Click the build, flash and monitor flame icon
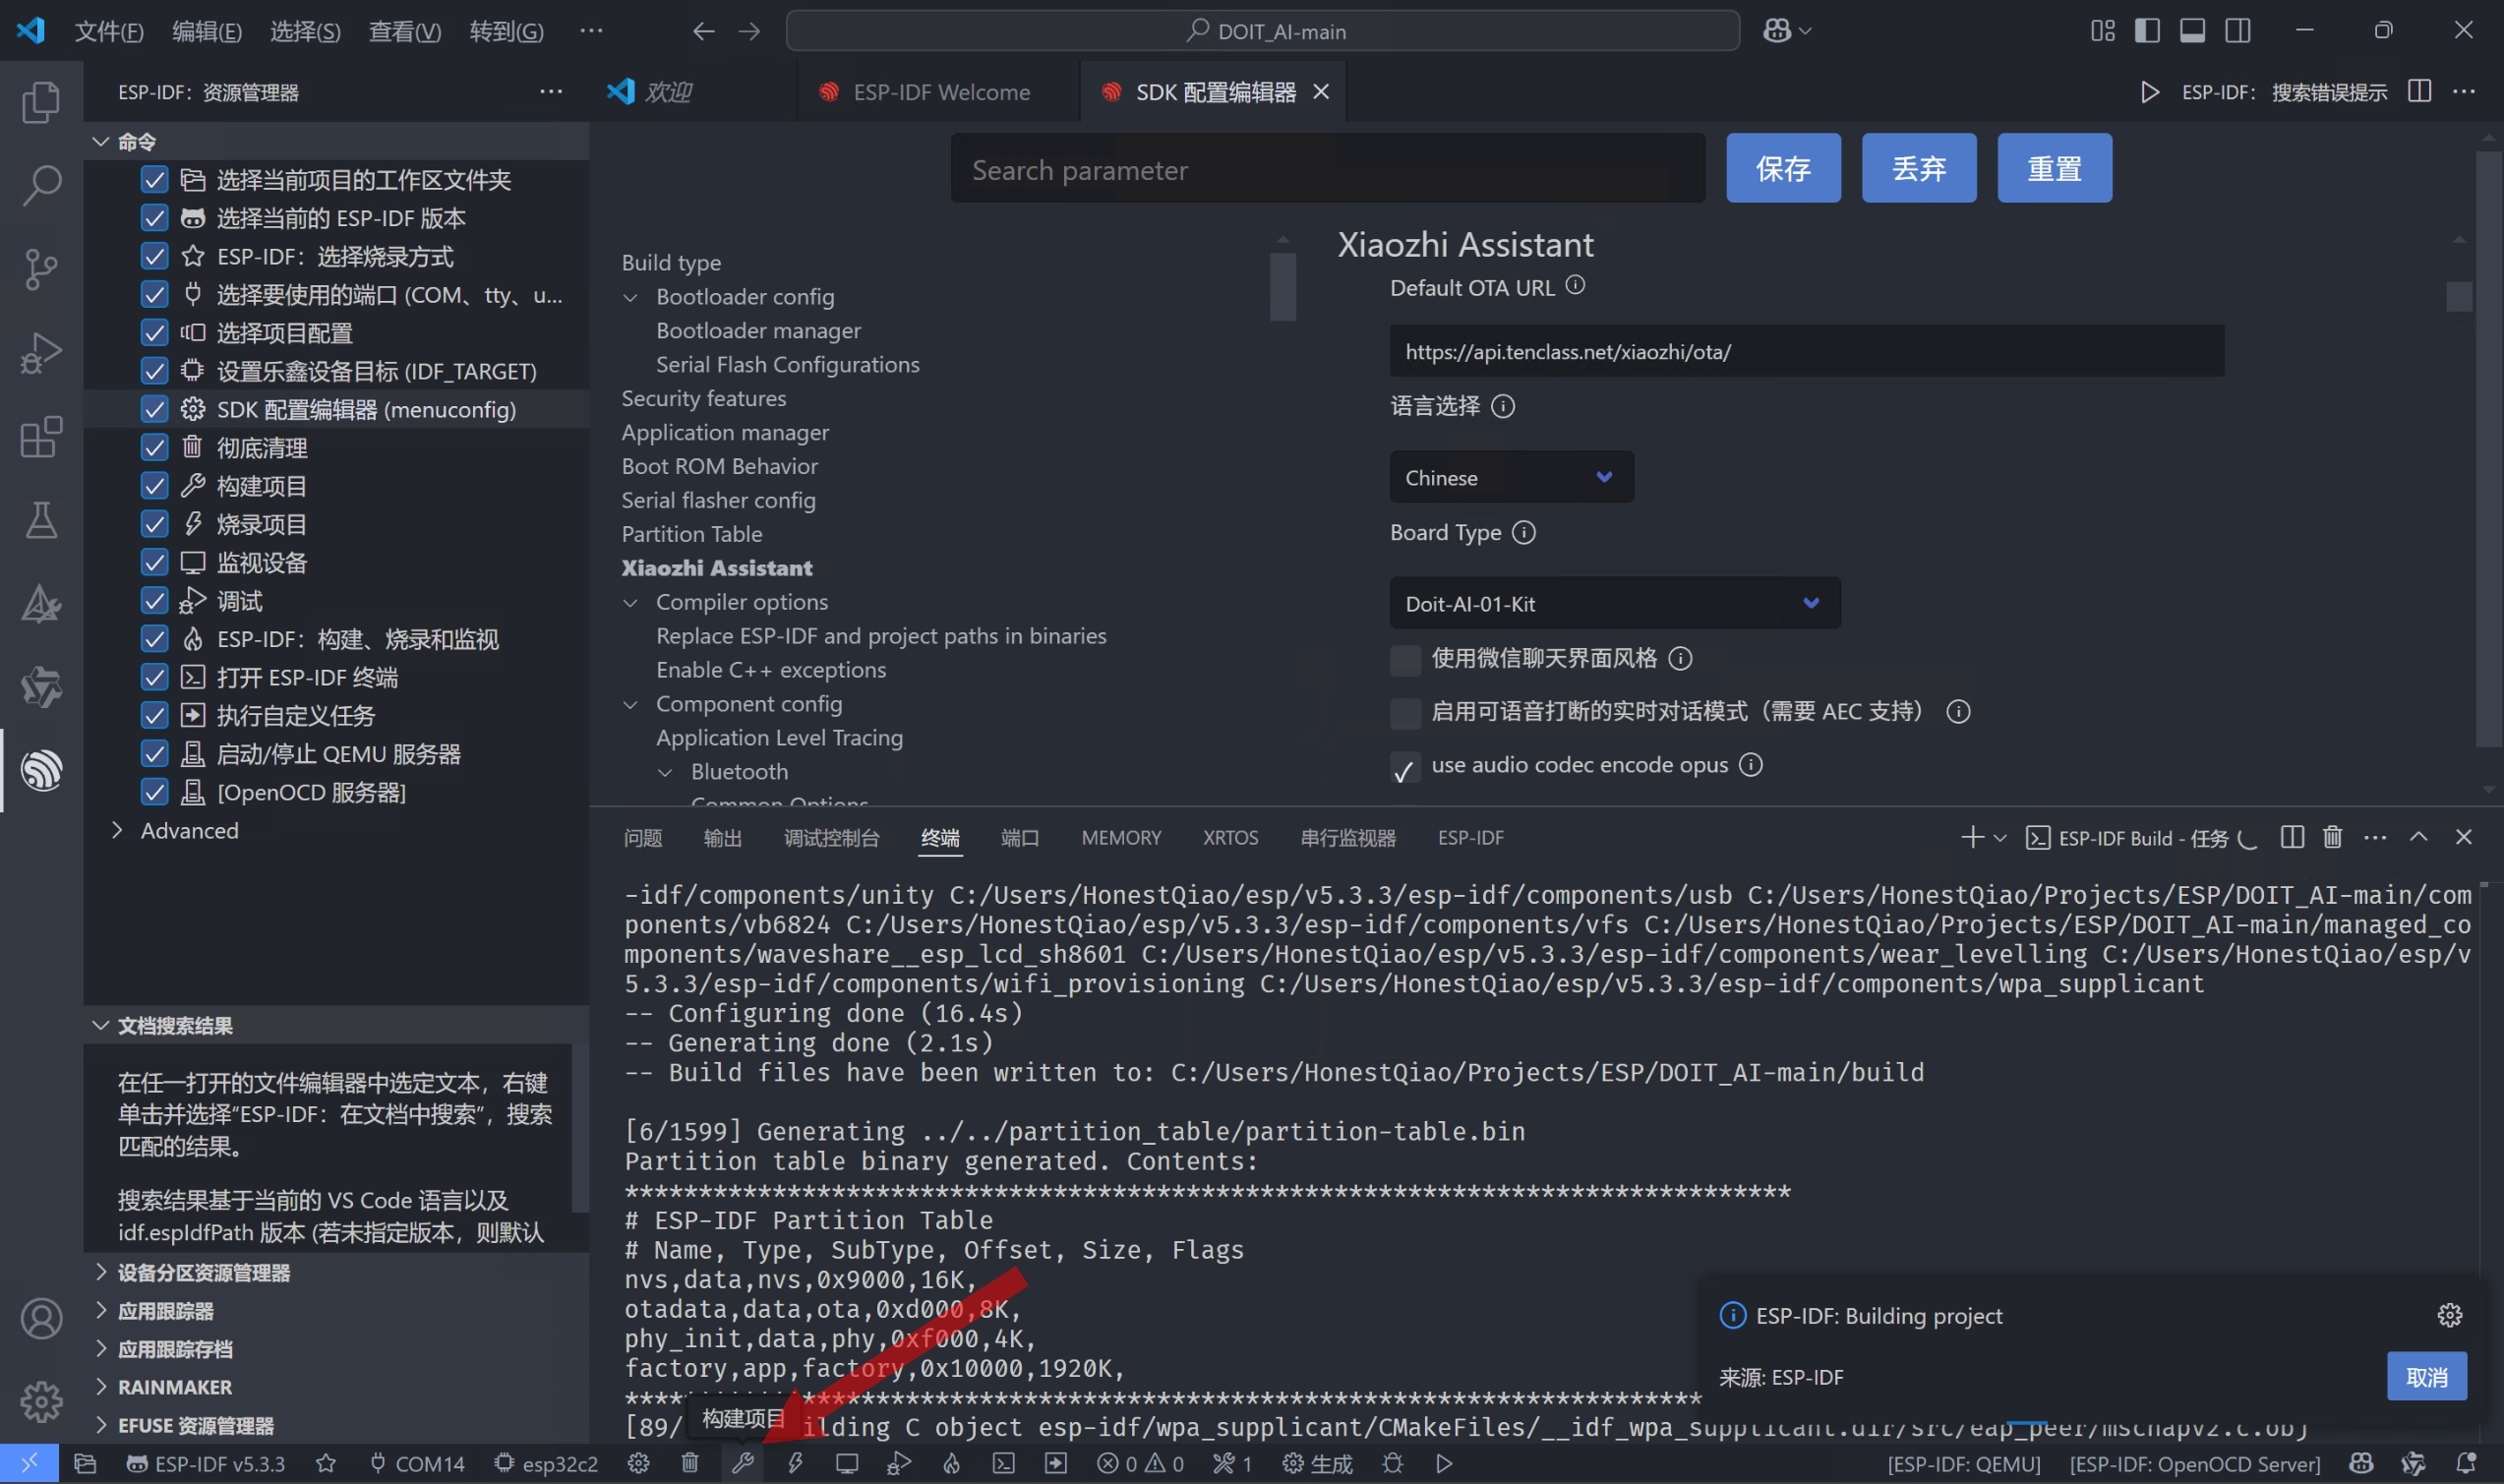Viewport: 2504px width, 1484px height. click(951, 1463)
